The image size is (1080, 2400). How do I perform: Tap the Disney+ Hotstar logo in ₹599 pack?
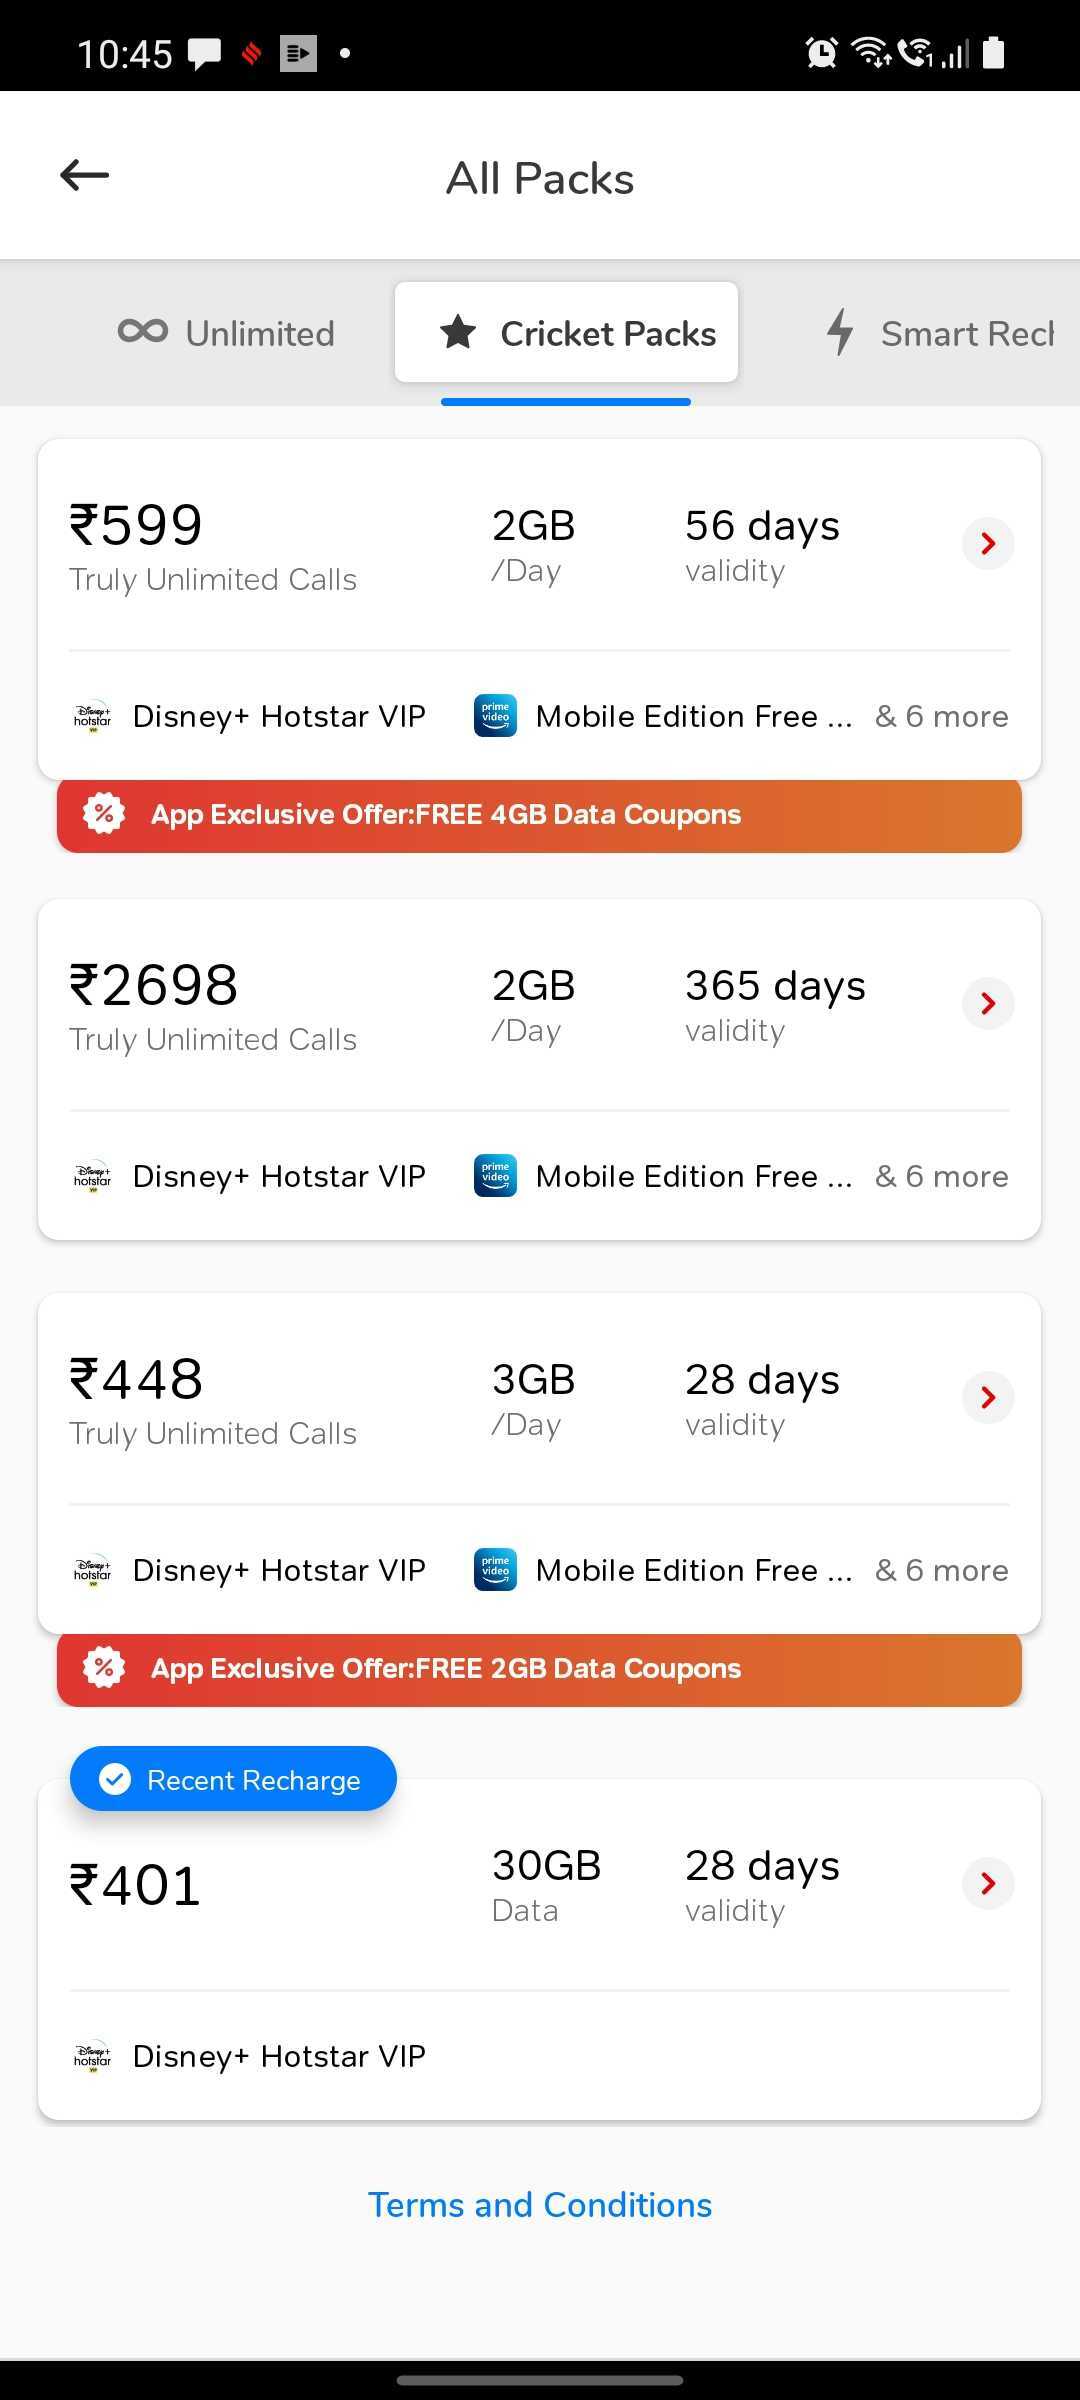93,716
